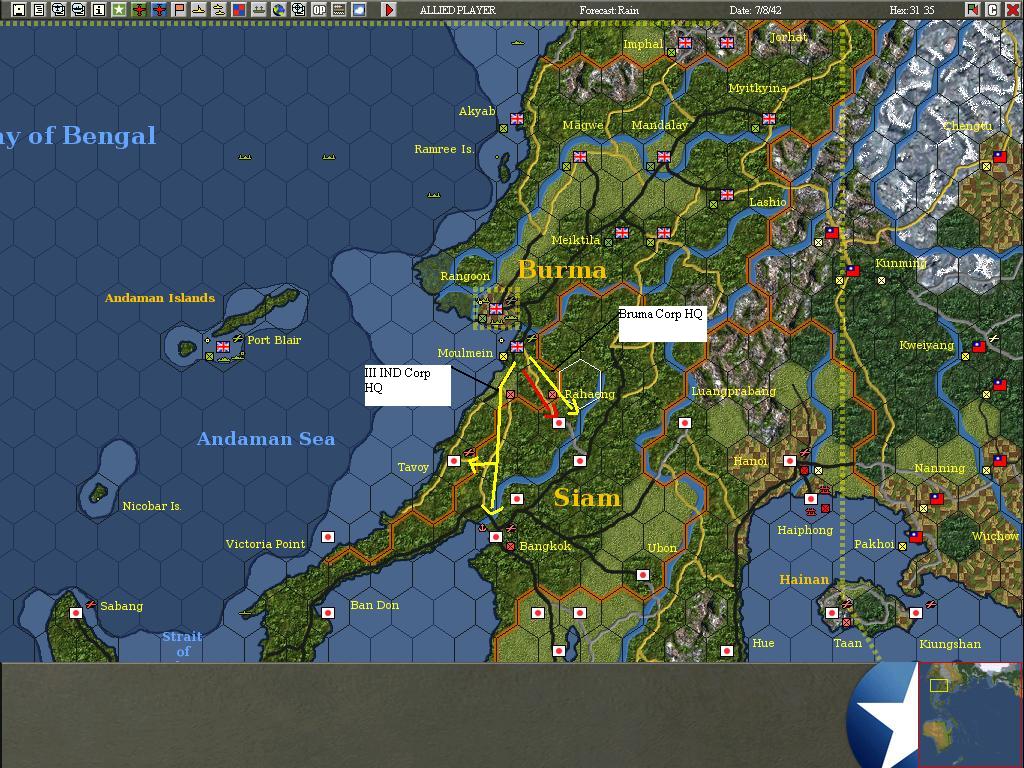
Task: Select the Japanese flag below Rahaeng
Action: (559, 423)
